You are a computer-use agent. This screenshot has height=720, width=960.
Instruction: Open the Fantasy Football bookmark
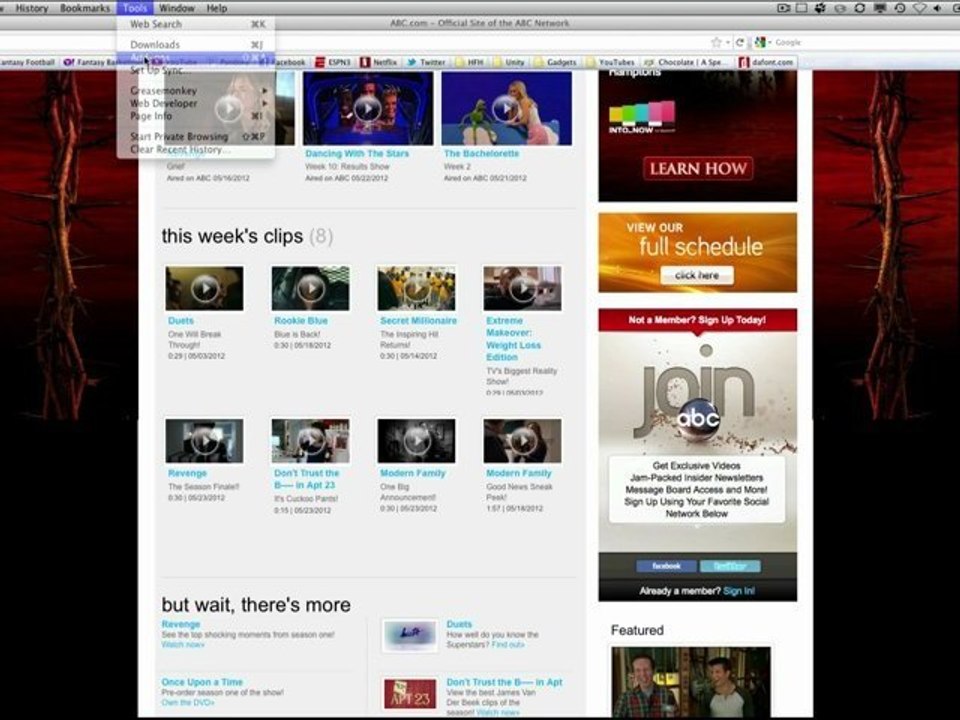pyautogui.click(x=28, y=62)
